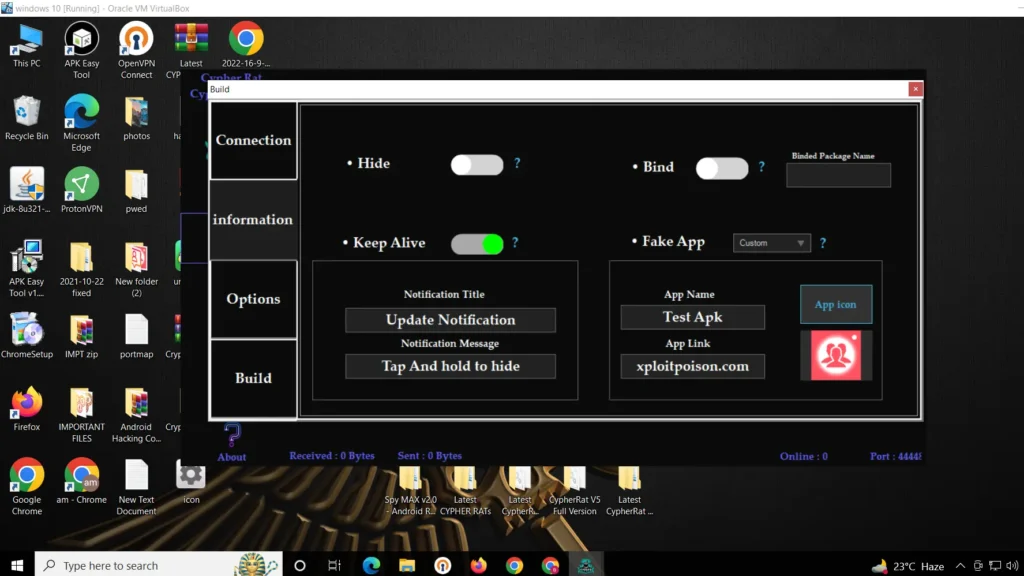Select New Text Document file

tap(136, 487)
